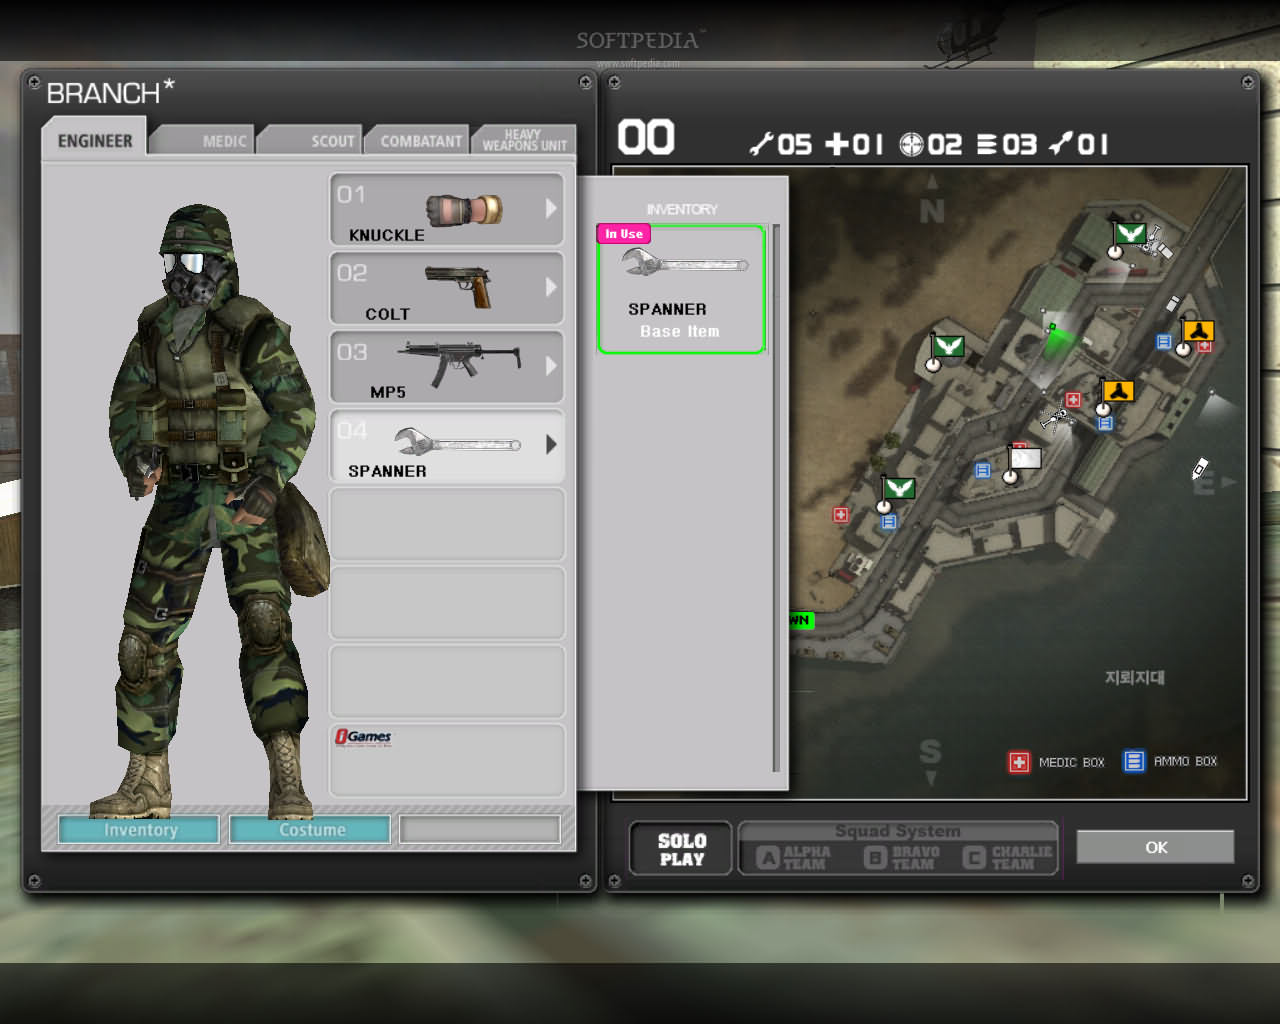Click the Ammo Box legend icon
The image size is (1280, 1024).
click(1133, 761)
